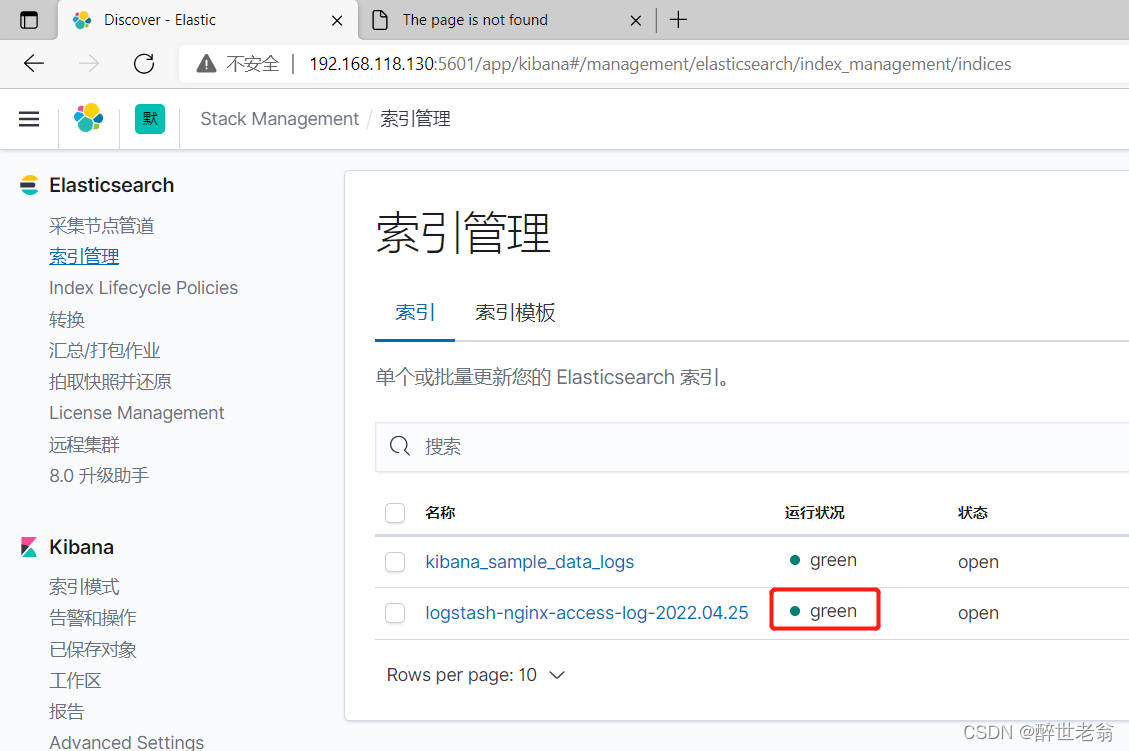
Task: Open 索引模式 under Kibana
Action: pyautogui.click(x=84, y=587)
